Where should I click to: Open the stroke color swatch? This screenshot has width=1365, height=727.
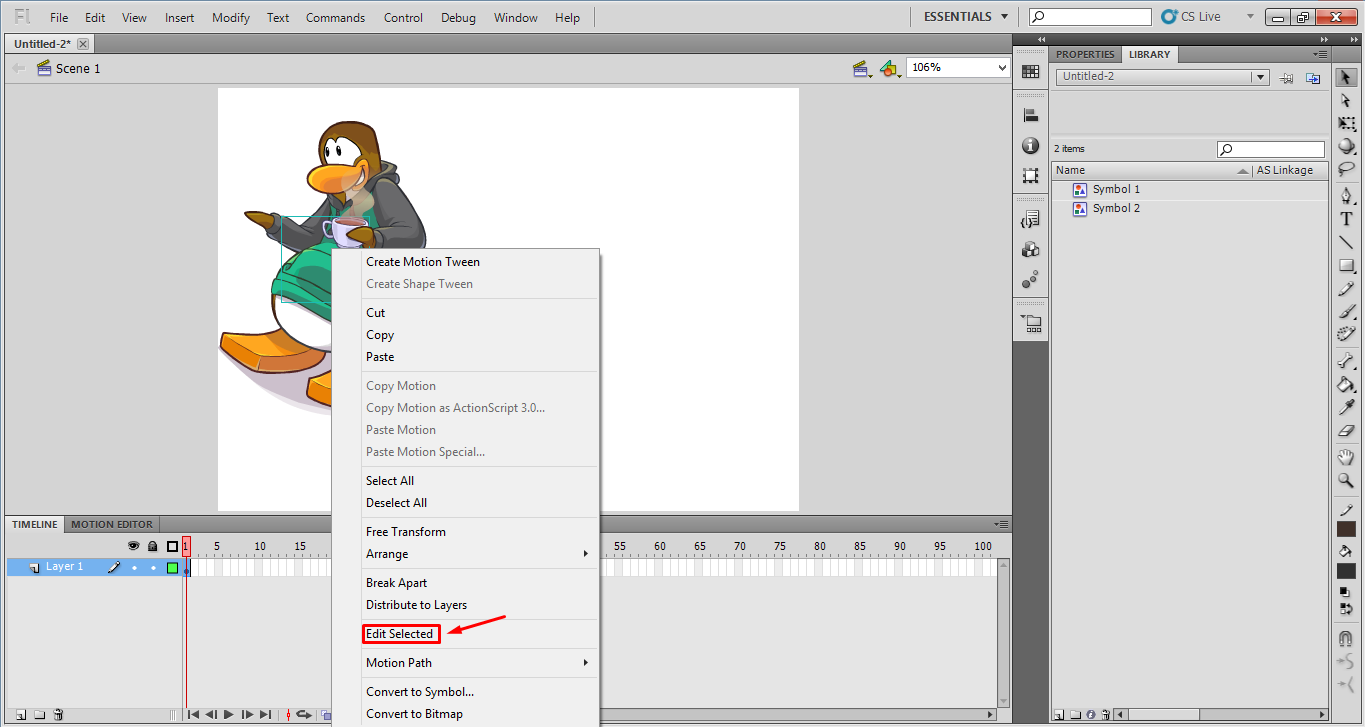tap(1346, 529)
